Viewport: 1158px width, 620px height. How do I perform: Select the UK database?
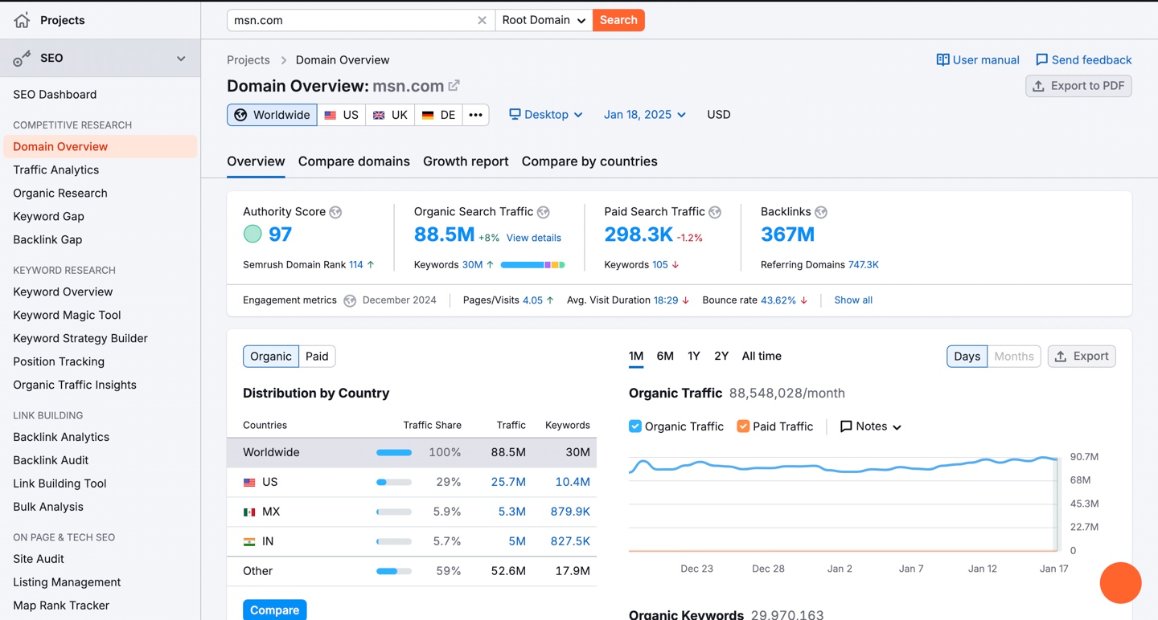390,114
